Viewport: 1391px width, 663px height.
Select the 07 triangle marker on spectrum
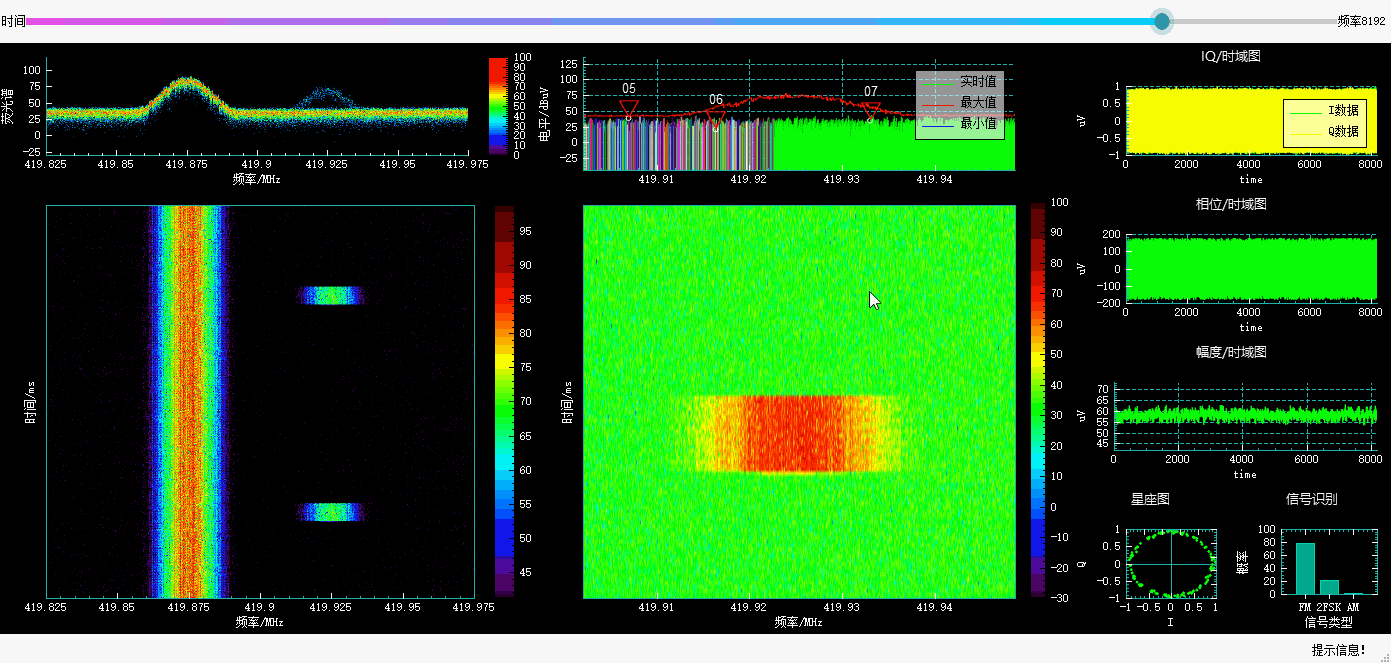pyautogui.click(x=871, y=109)
